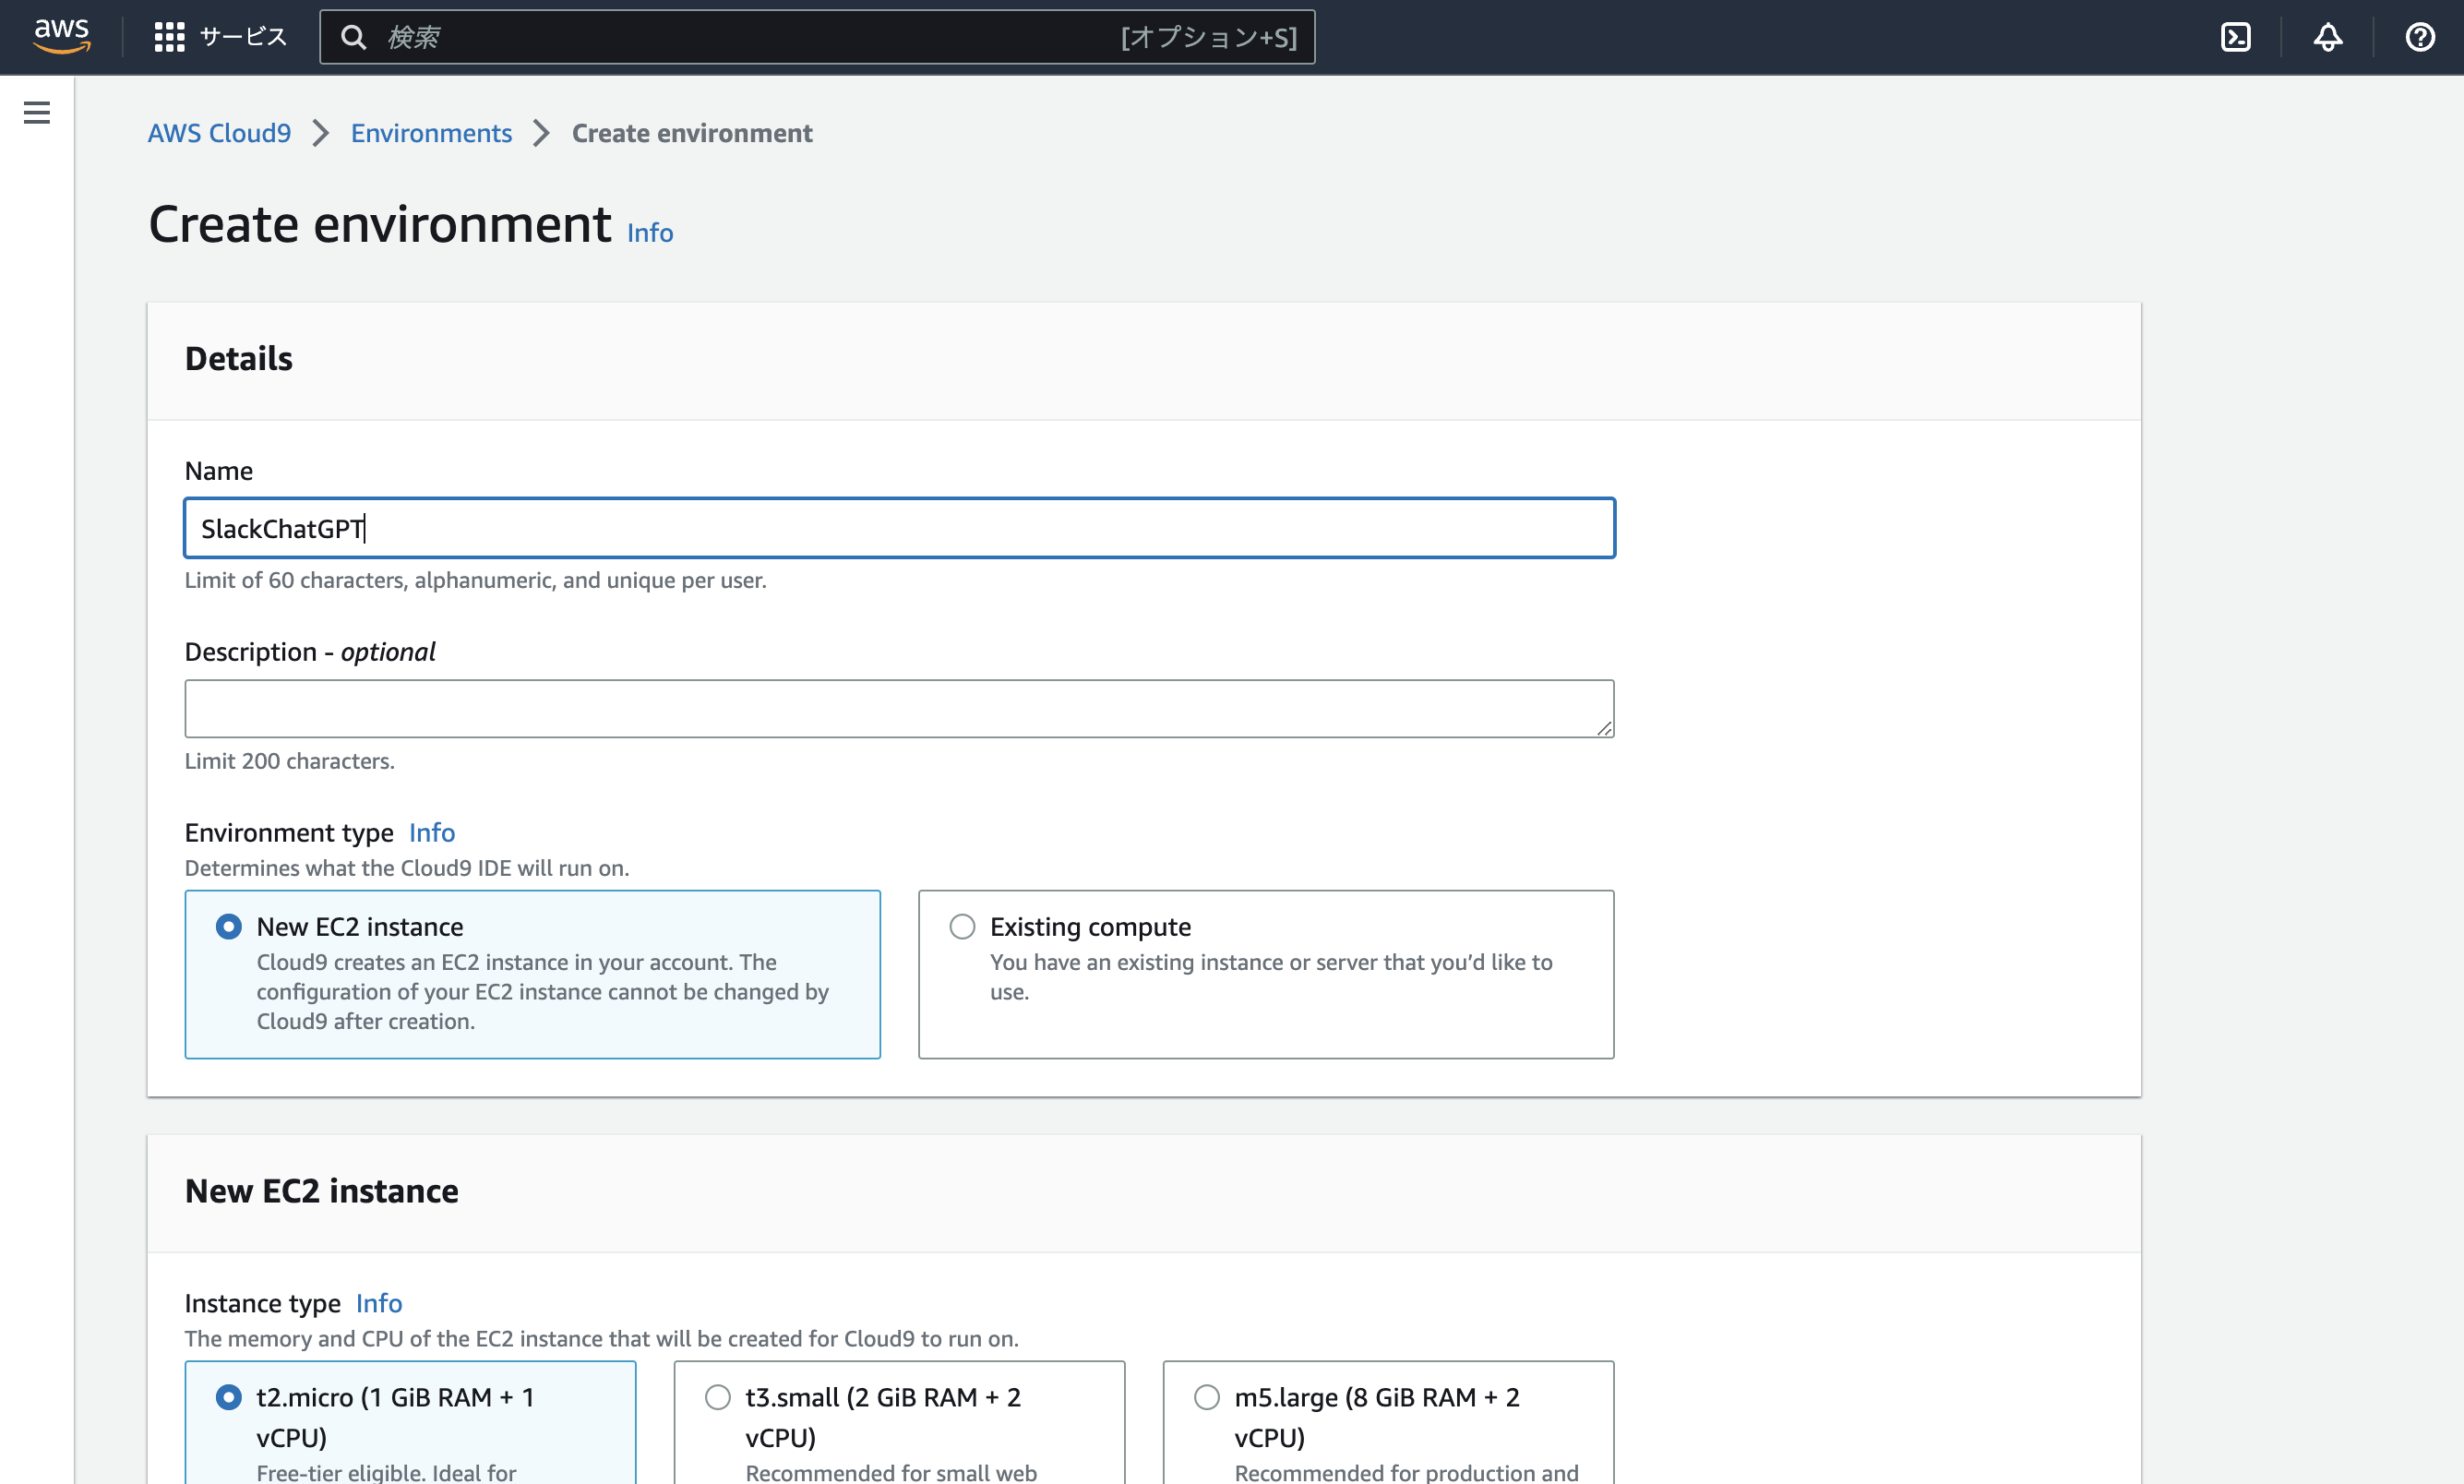Navigate to Environments breadcrumb link
Viewport: 2464px width, 1484px height.
coord(431,133)
